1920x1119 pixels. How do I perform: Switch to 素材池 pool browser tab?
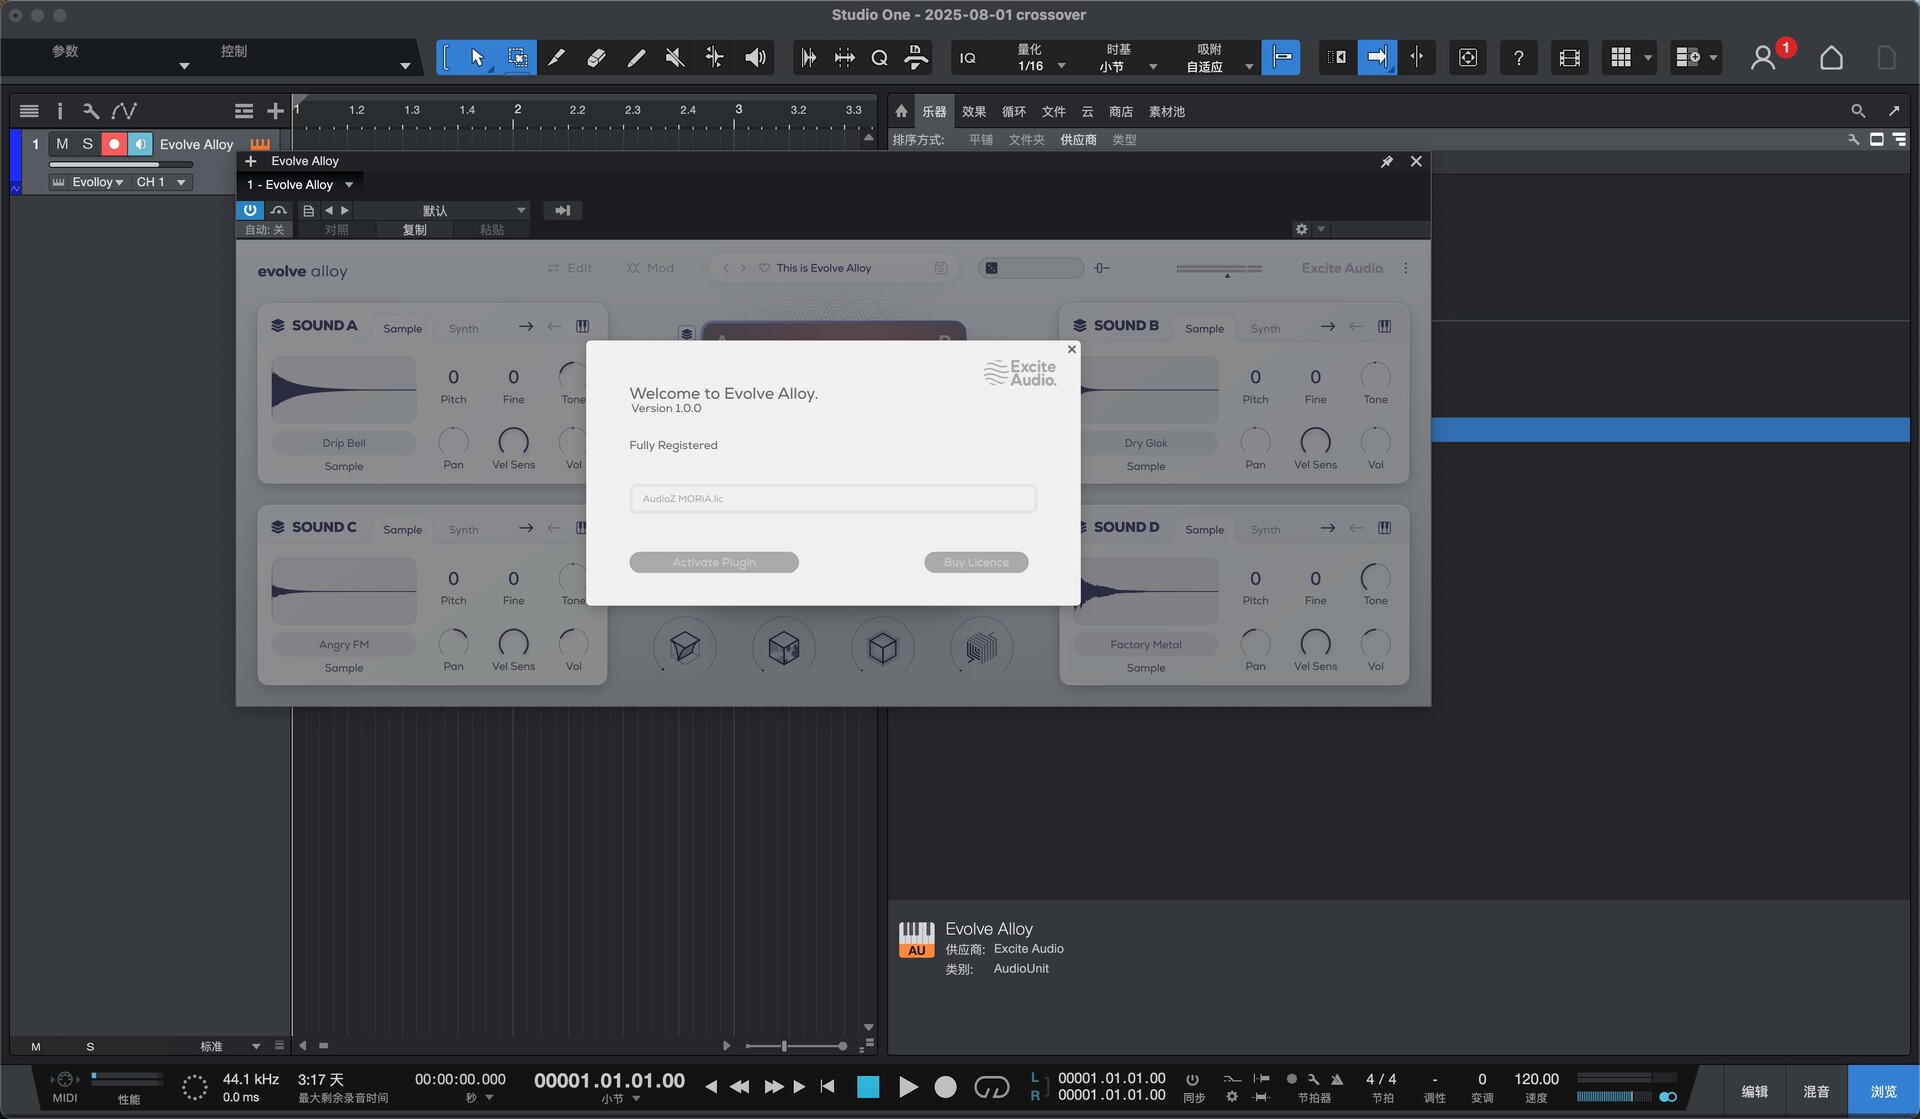(x=1166, y=112)
